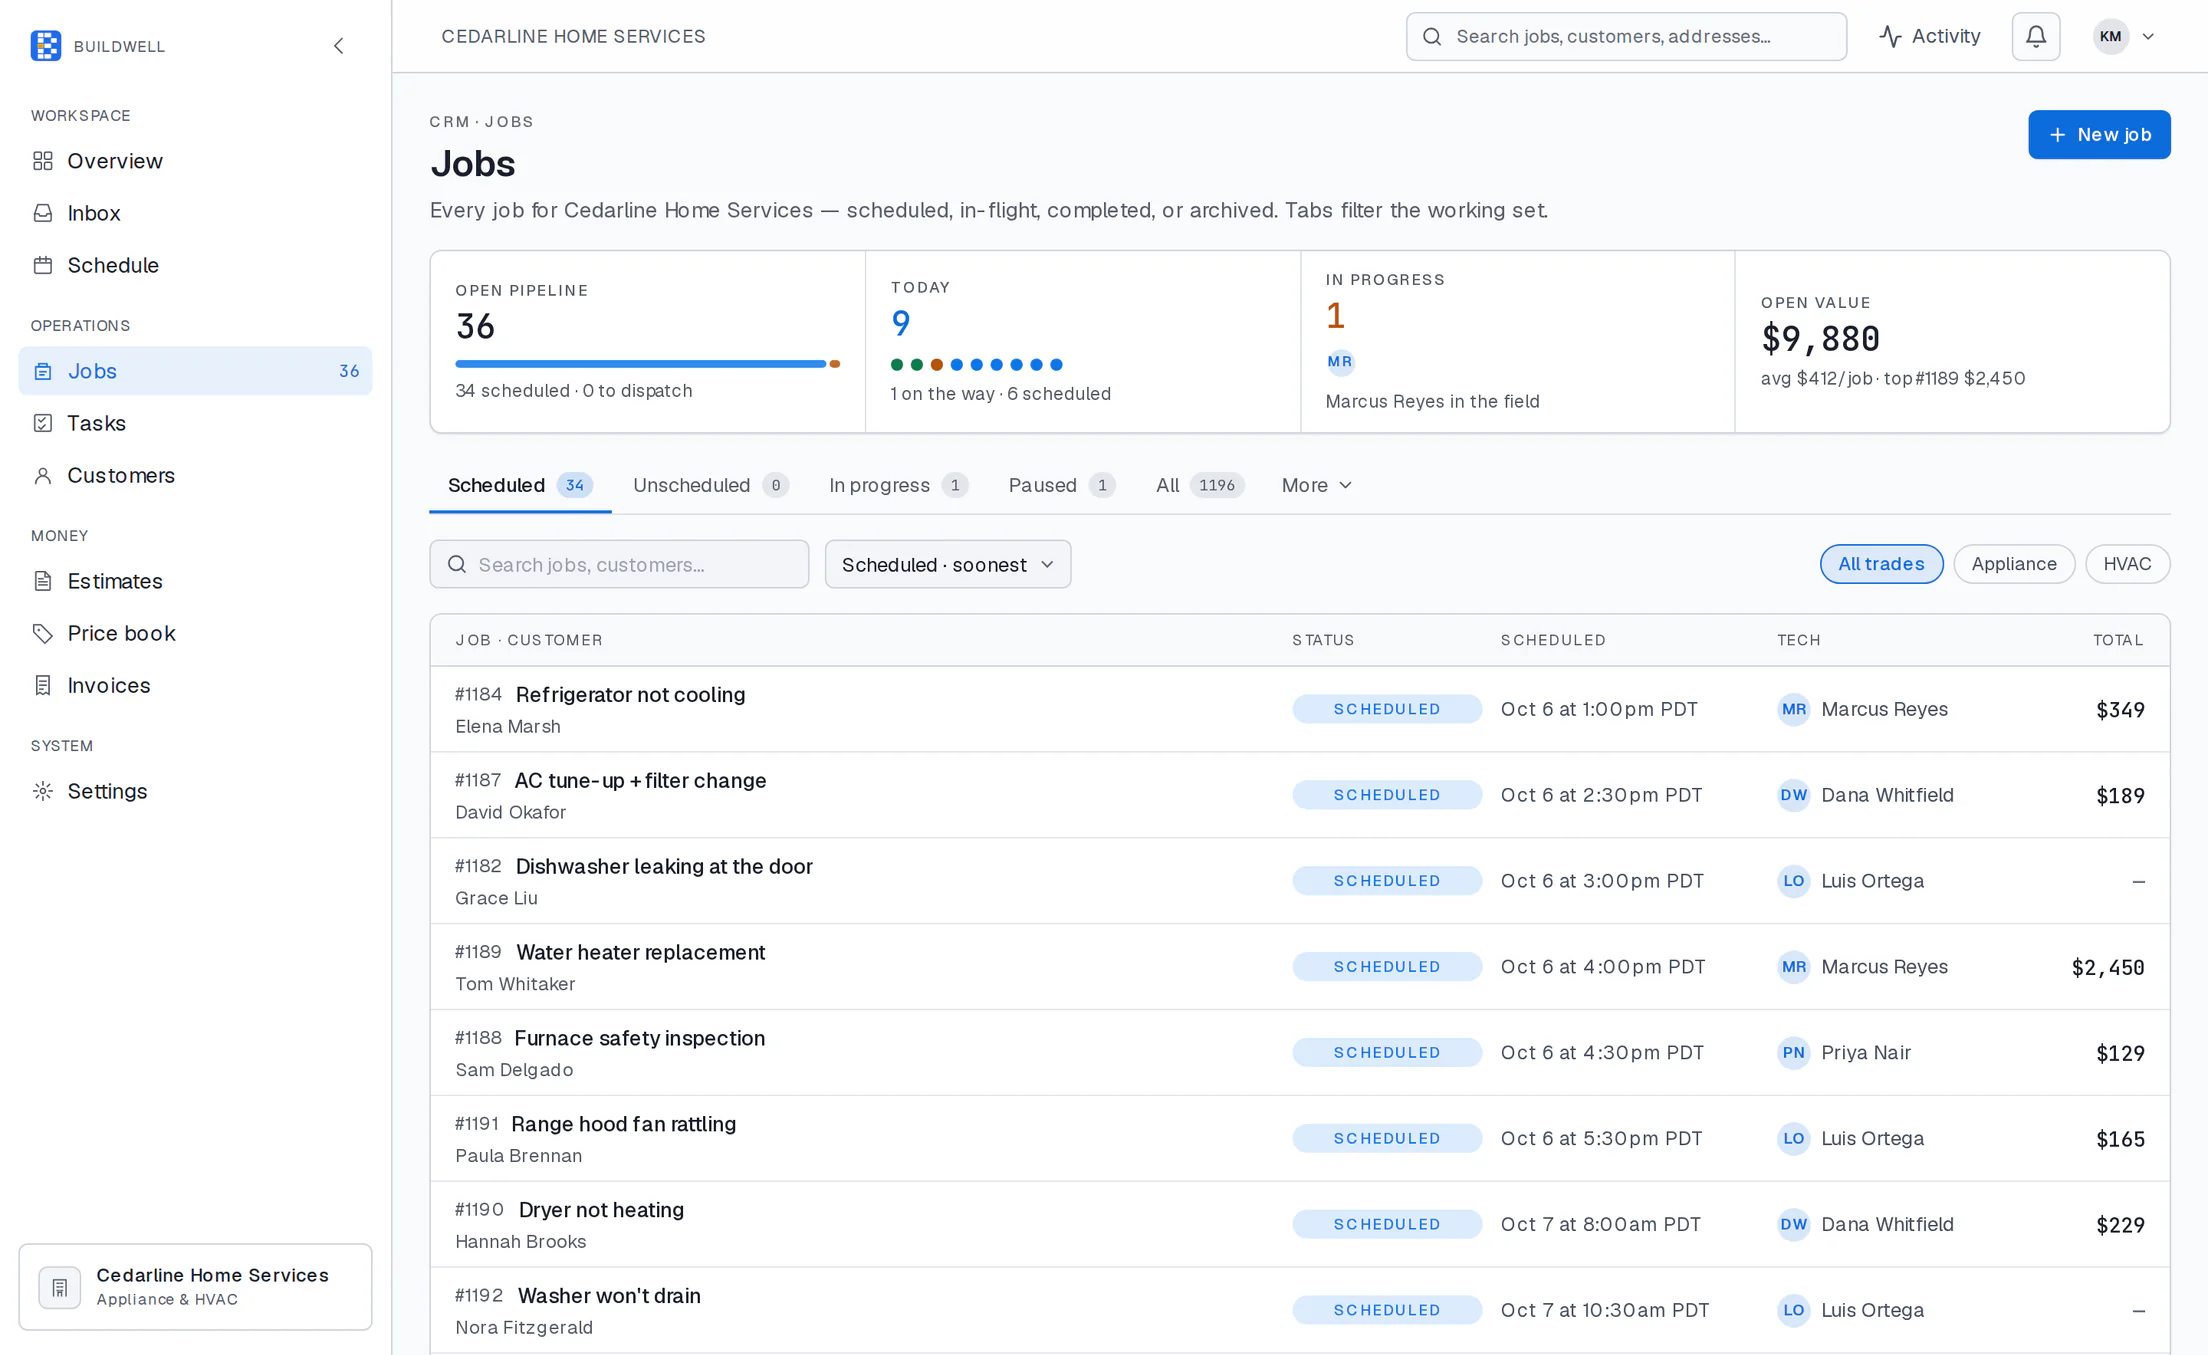Screen dimensions: 2208x1355
Task: Switch to the Paused tab
Action: pyautogui.click(x=1061, y=485)
